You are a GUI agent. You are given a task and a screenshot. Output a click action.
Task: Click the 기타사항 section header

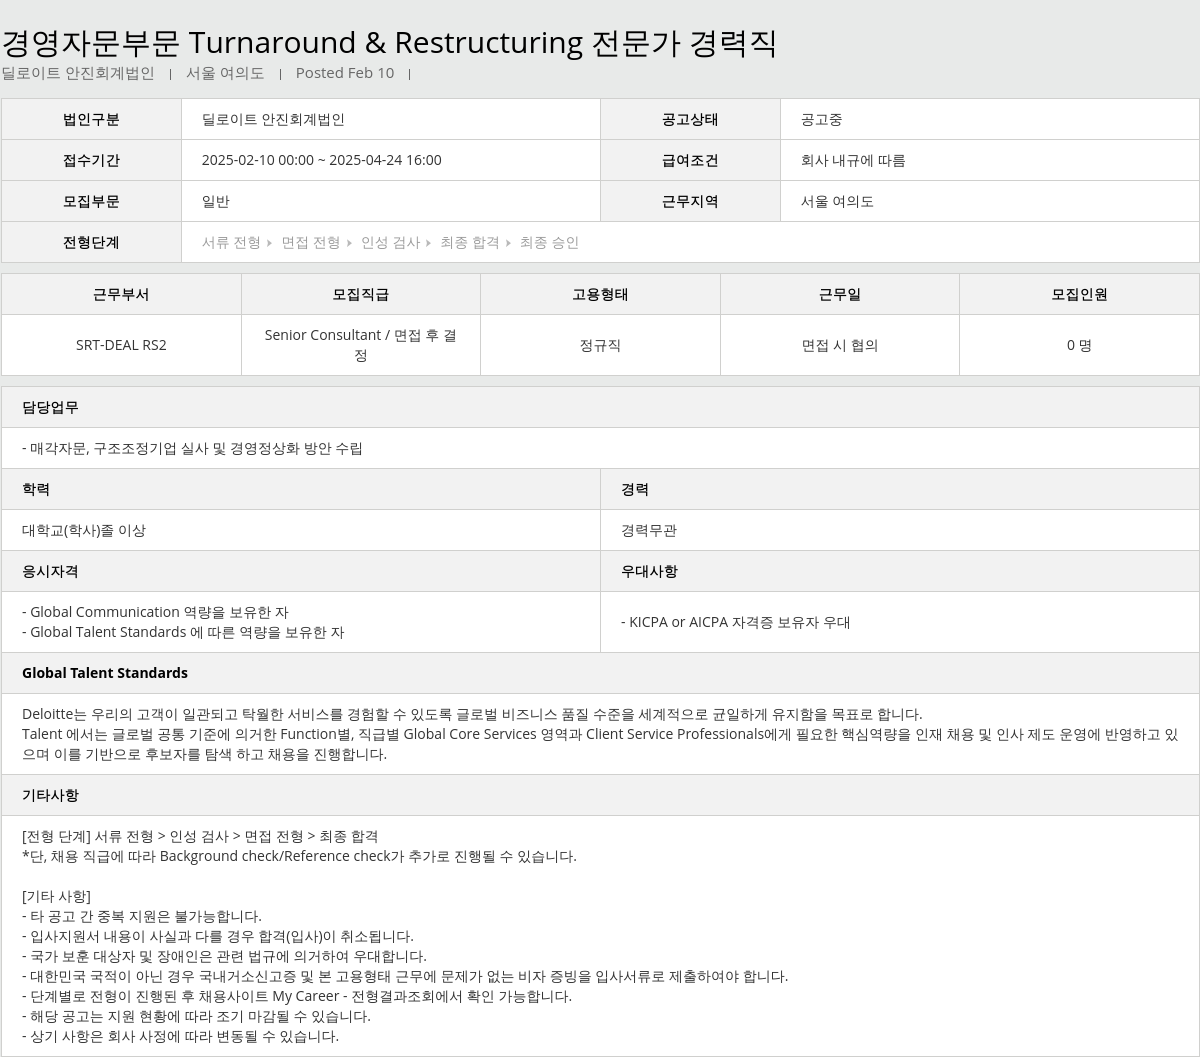600,795
